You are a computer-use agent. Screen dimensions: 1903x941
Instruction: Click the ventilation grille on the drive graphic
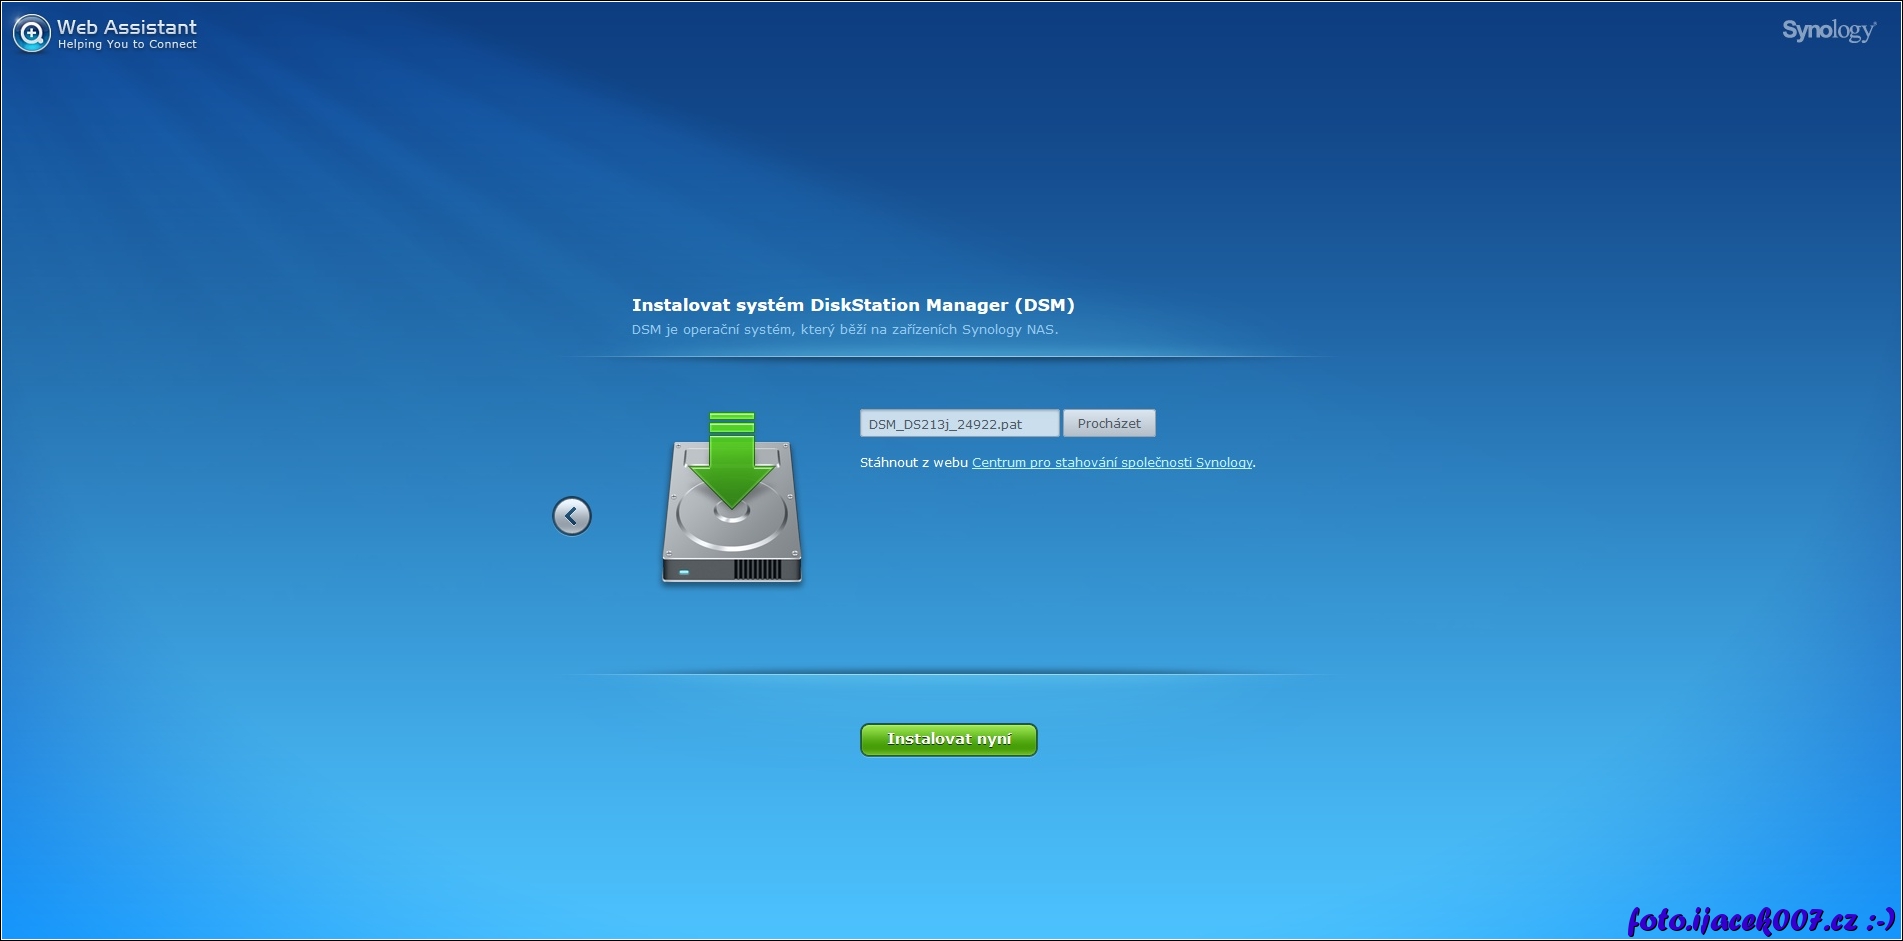pyautogui.click(x=757, y=570)
